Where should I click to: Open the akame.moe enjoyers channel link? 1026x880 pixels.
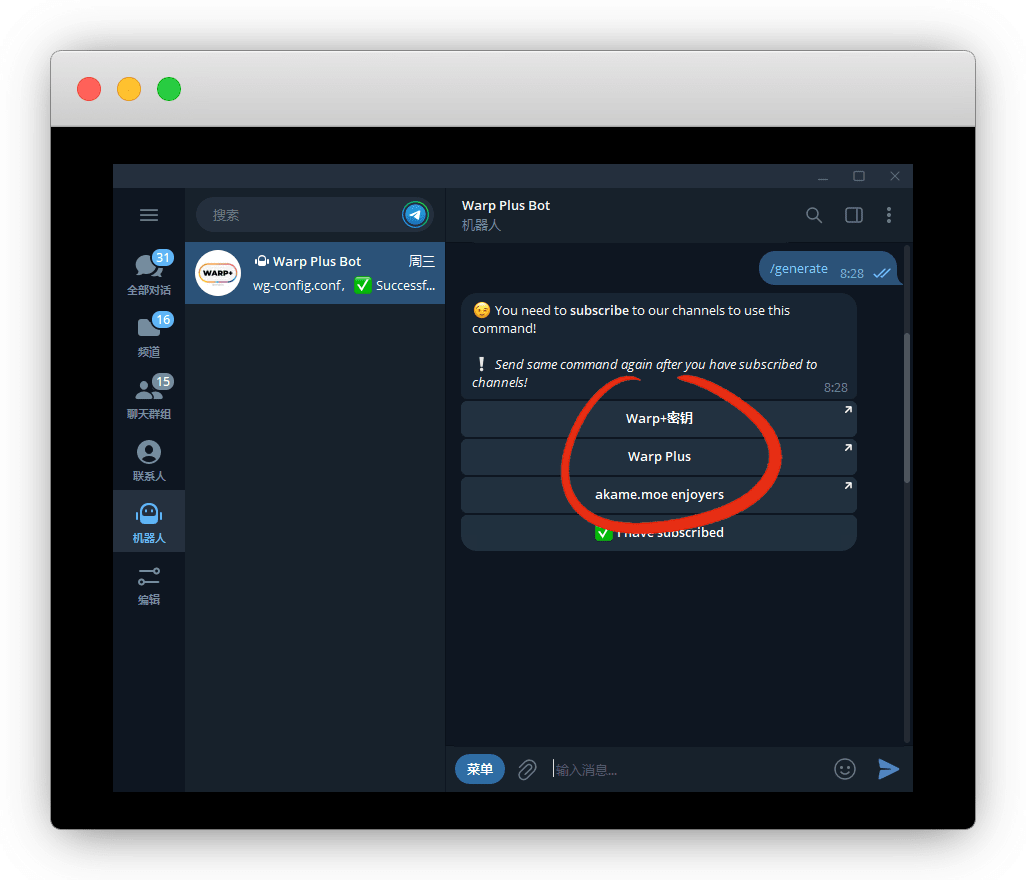(x=658, y=495)
